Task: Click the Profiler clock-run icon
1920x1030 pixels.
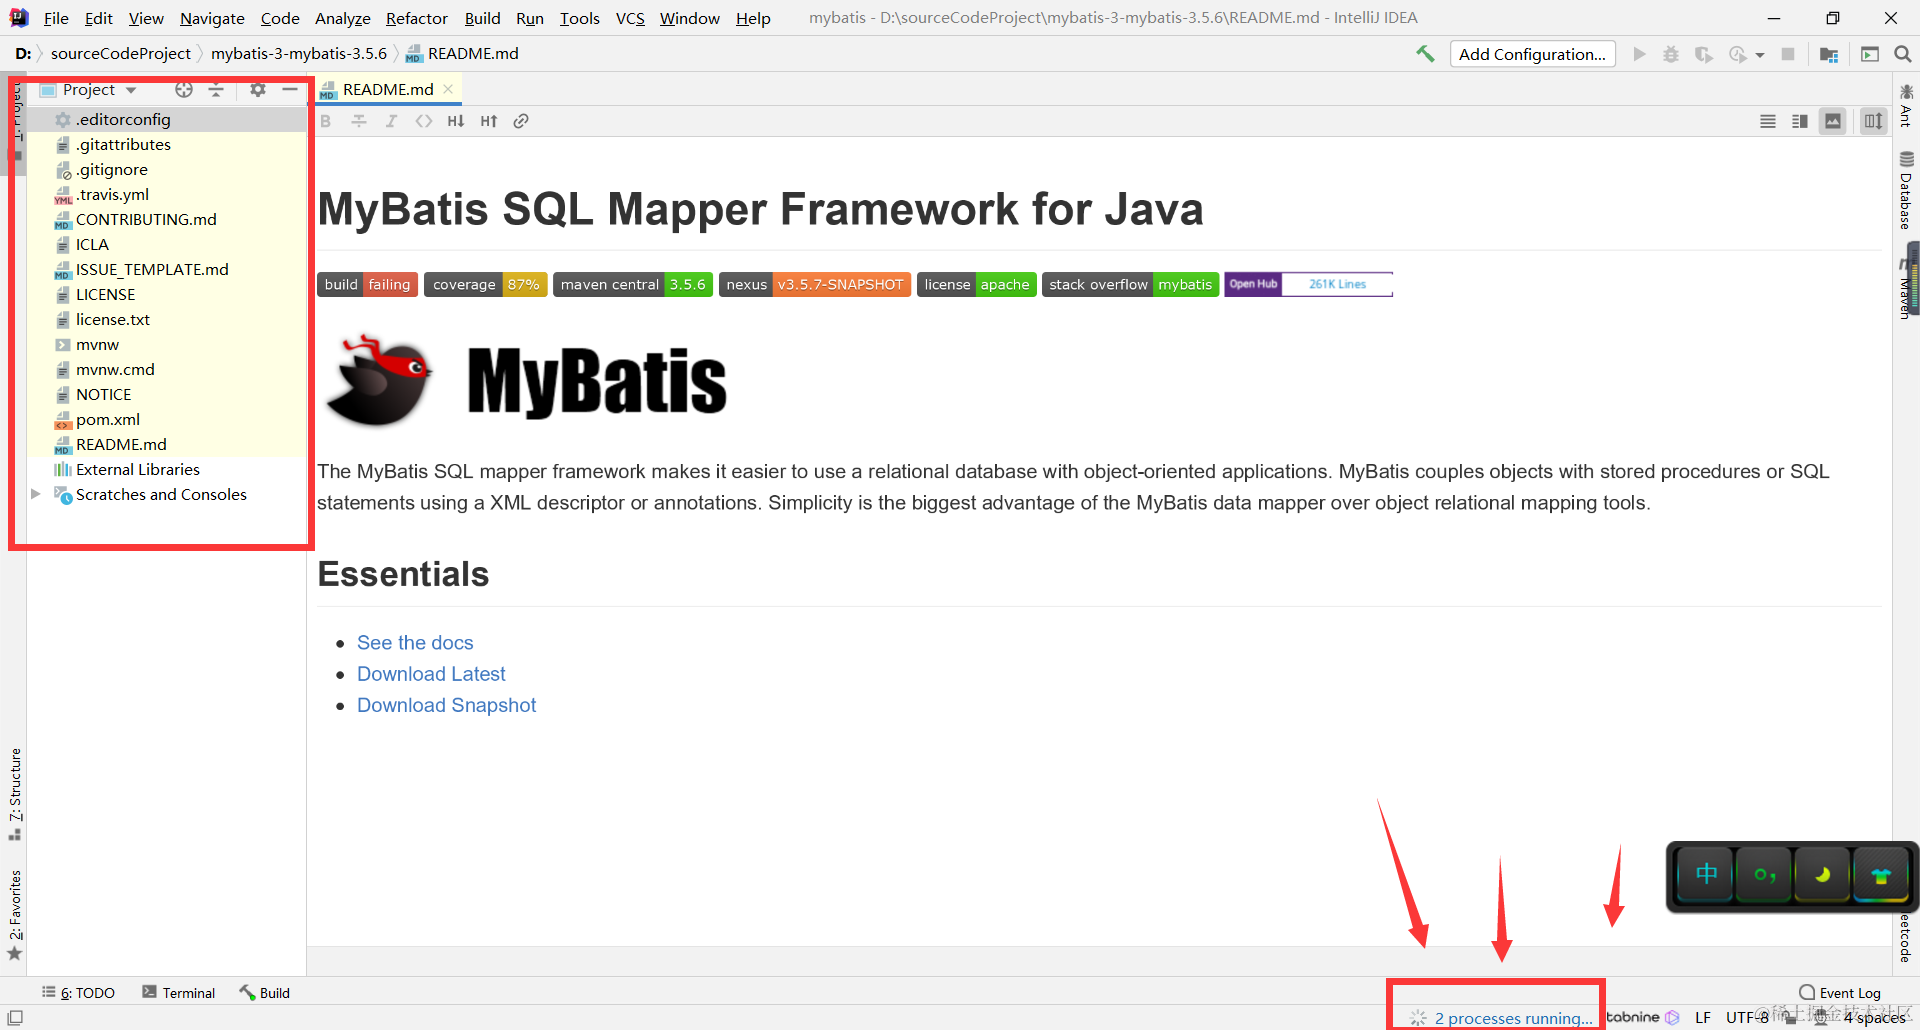Action: coord(1738,54)
